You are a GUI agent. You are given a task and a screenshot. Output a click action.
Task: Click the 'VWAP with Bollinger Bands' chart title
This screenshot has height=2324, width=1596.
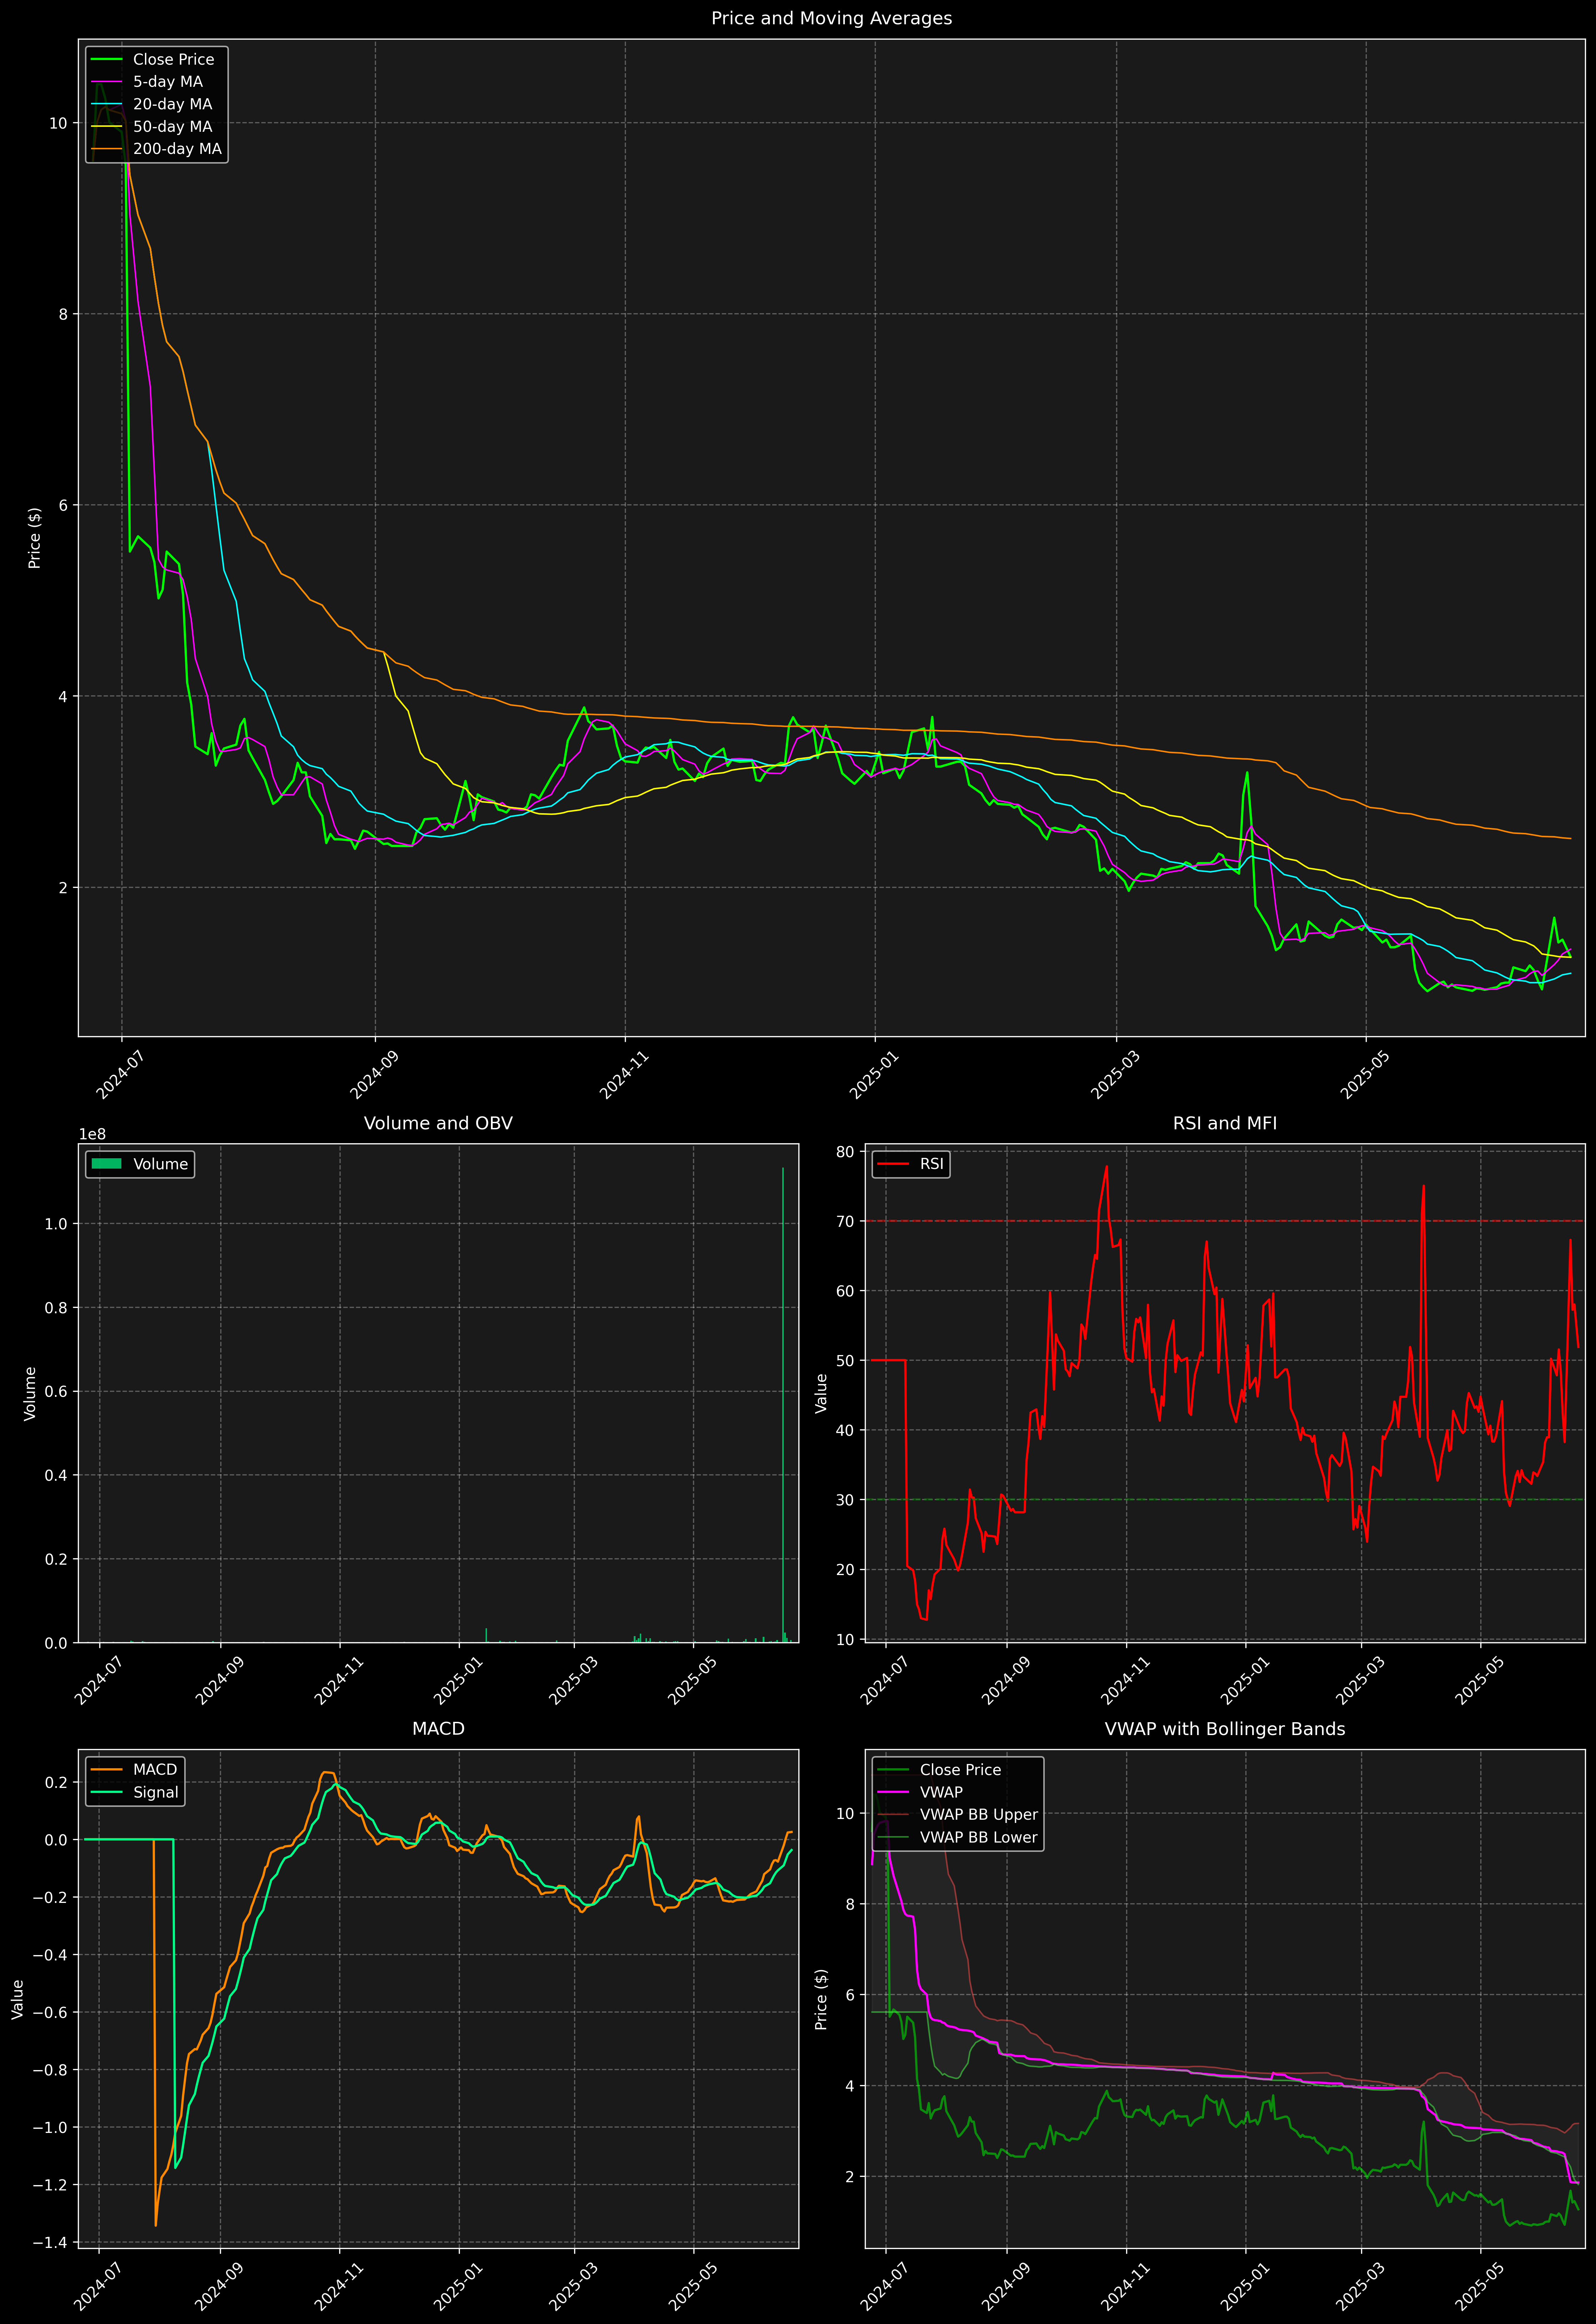point(1225,1729)
